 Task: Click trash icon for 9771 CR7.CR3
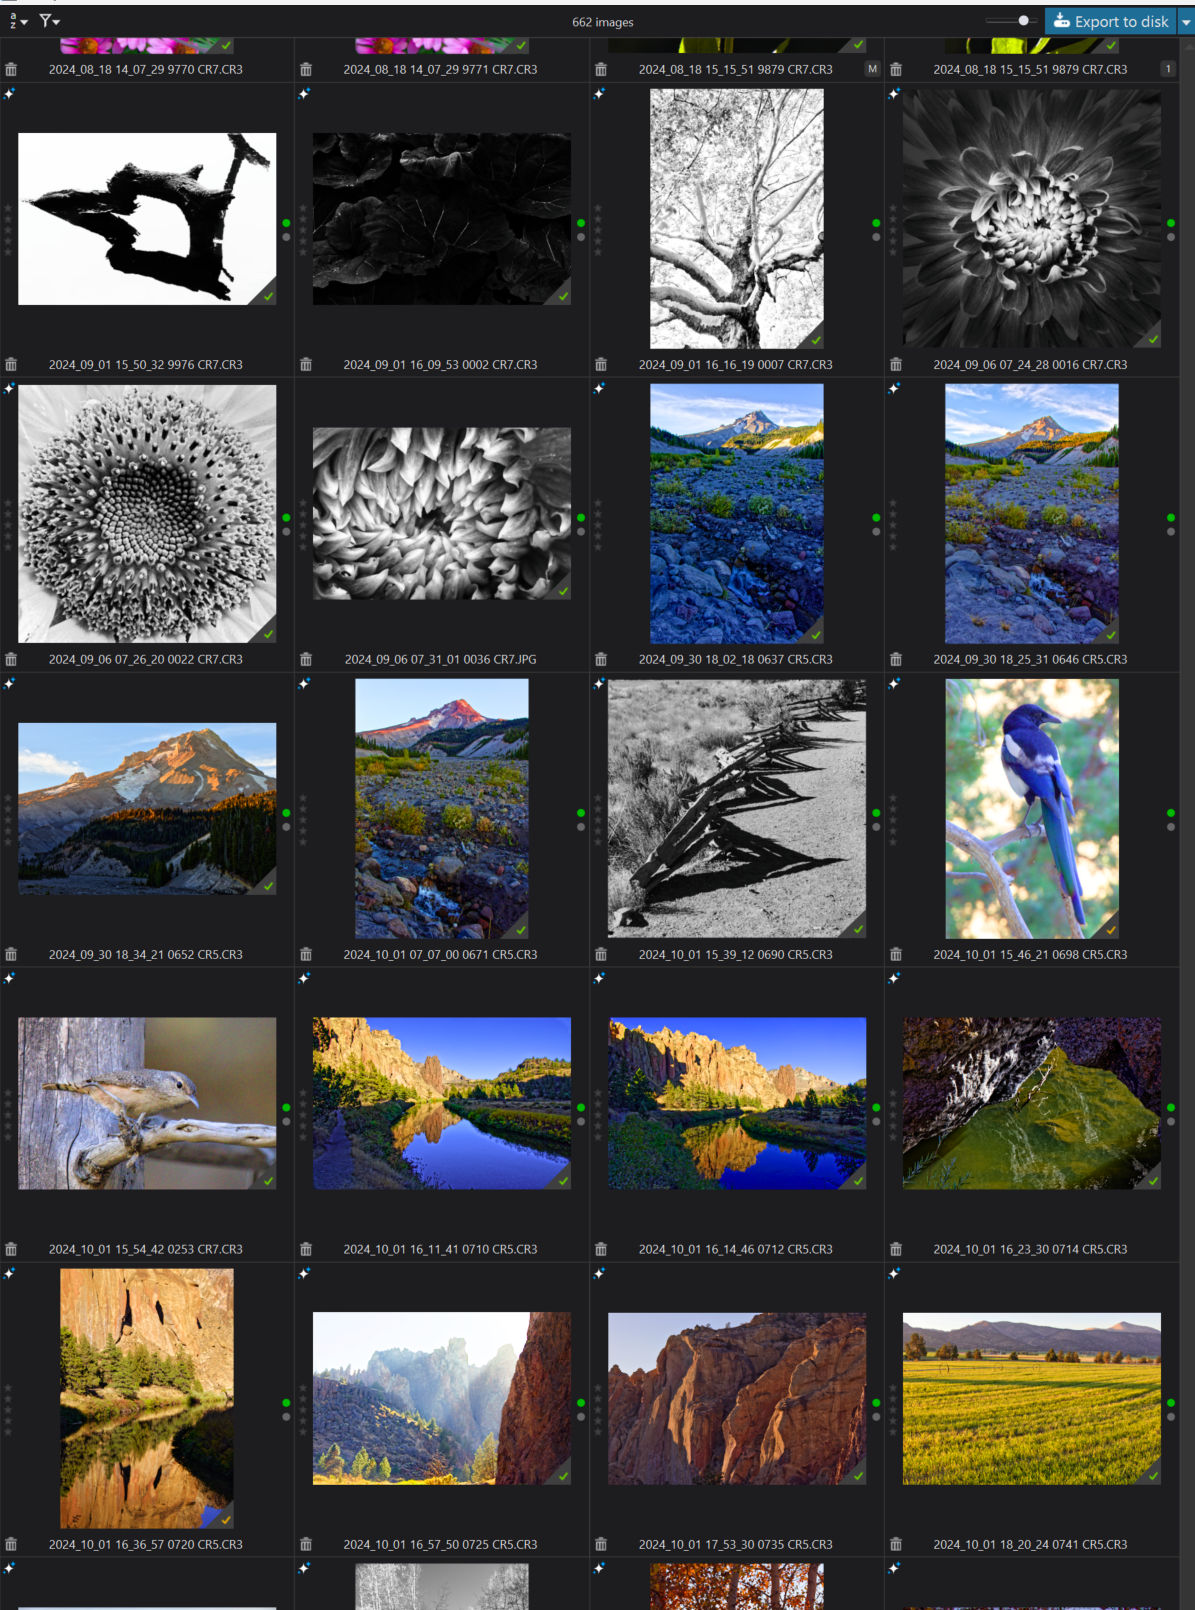pos(306,70)
